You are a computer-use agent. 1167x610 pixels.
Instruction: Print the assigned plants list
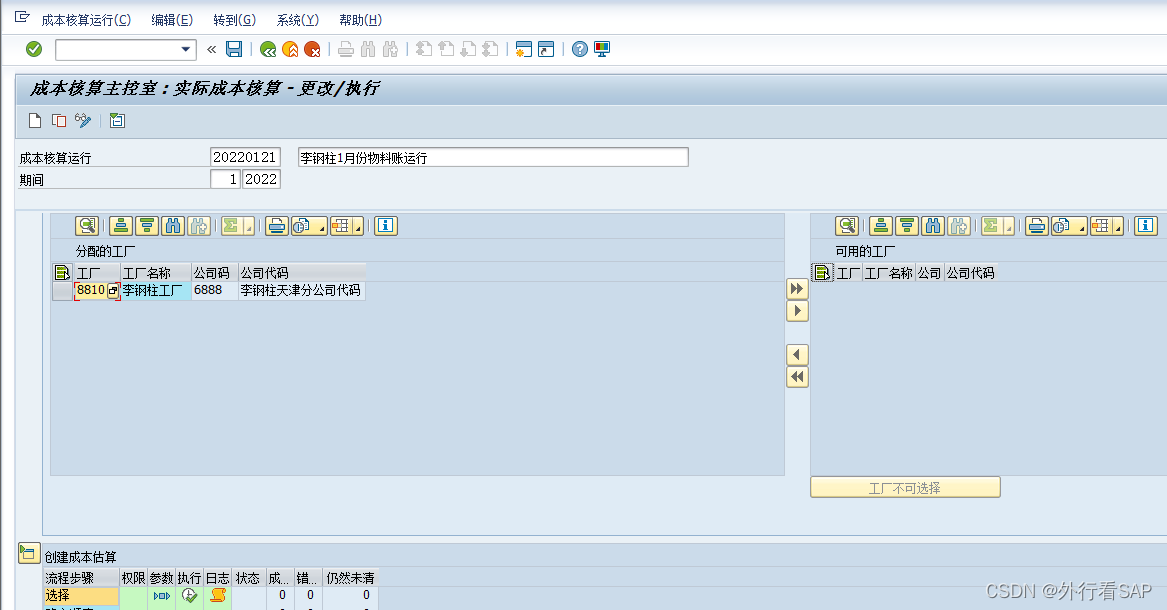click(x=277, y=225)
